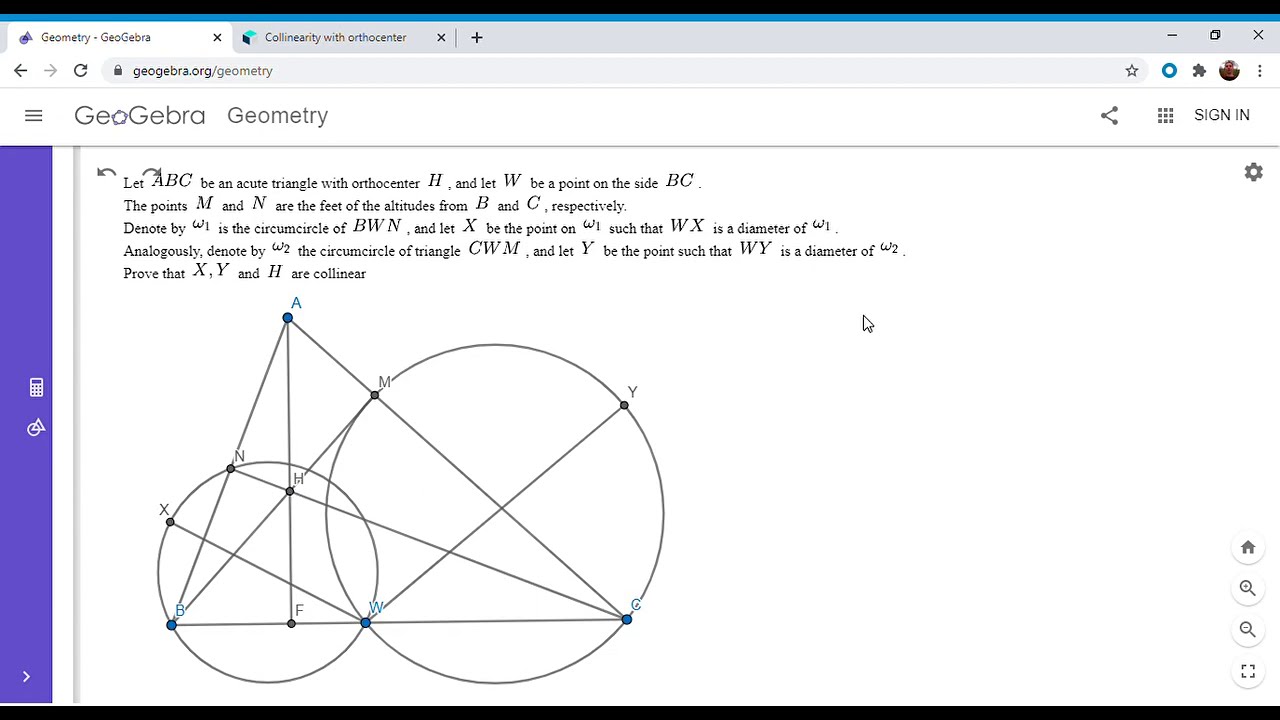The height and width of the screenshot is (720, 1280).
Task: Reload the page
Action: click(x=81, y=71)
